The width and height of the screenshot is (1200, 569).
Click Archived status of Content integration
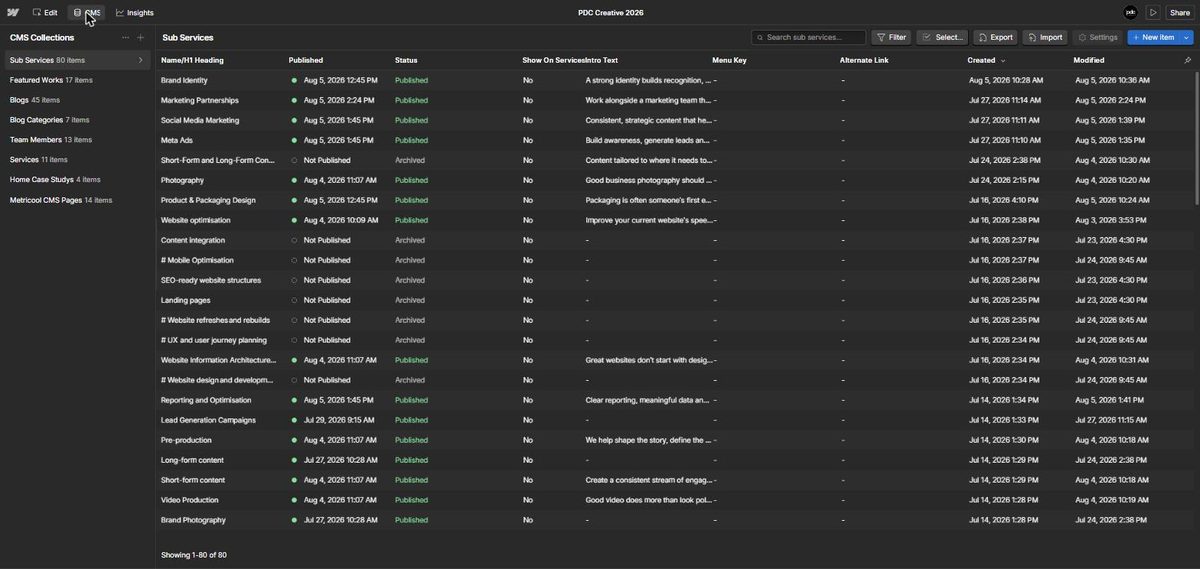pos(410,240)
